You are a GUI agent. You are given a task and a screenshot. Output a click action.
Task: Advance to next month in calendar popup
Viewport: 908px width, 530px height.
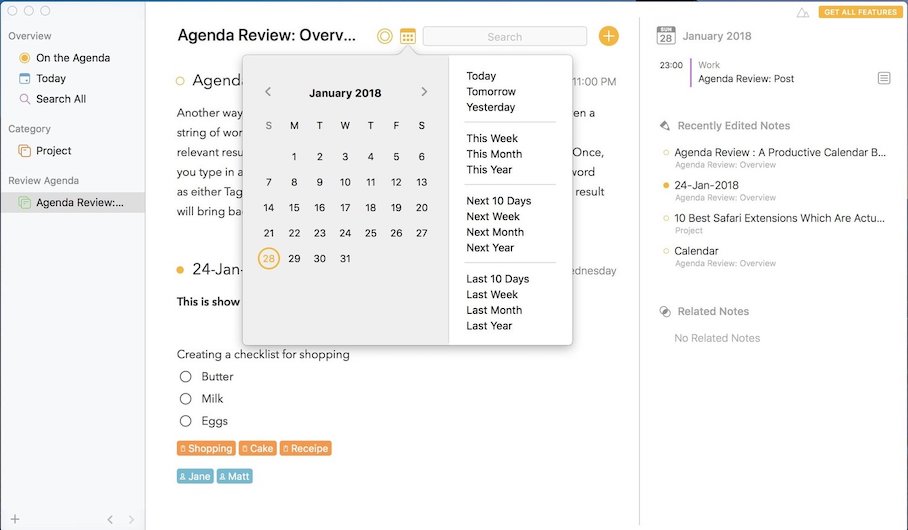(424, 92)
